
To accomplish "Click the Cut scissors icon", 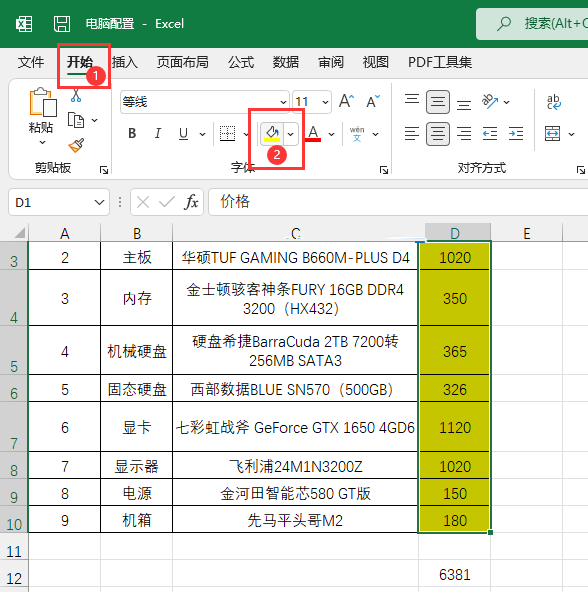I will [76, 95].
